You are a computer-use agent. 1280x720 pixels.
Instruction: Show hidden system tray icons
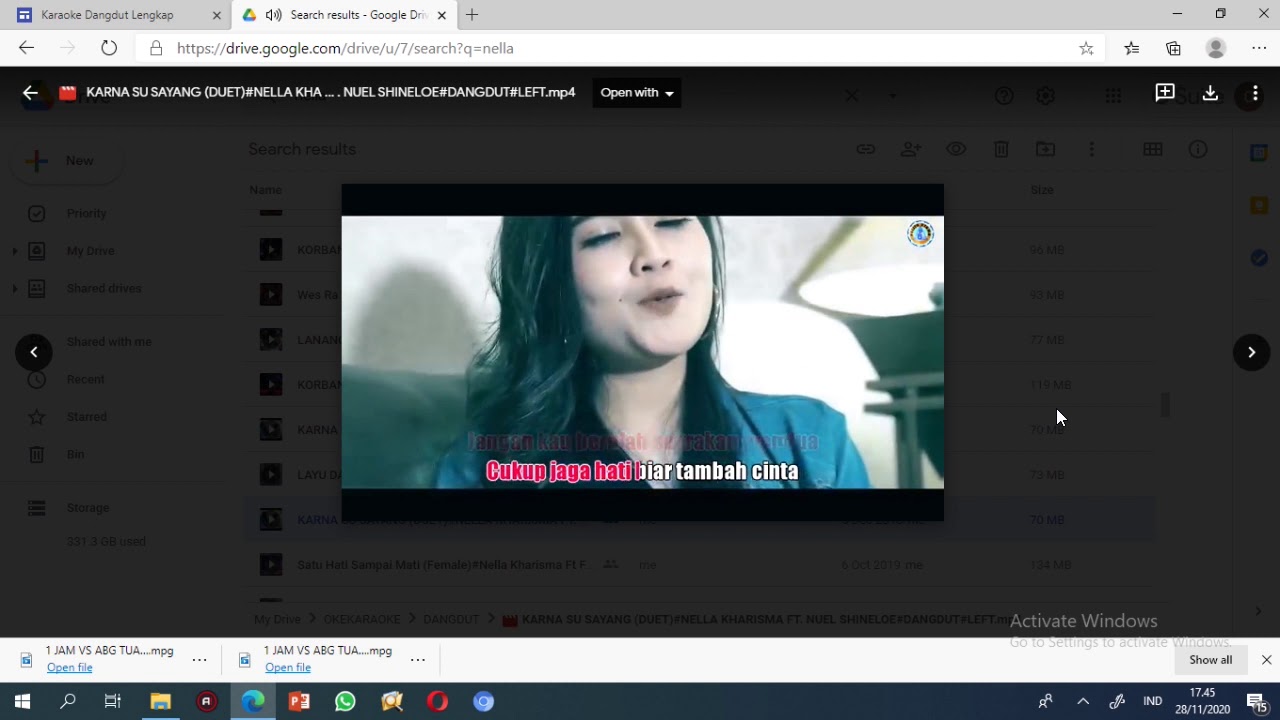(1083, 701)
